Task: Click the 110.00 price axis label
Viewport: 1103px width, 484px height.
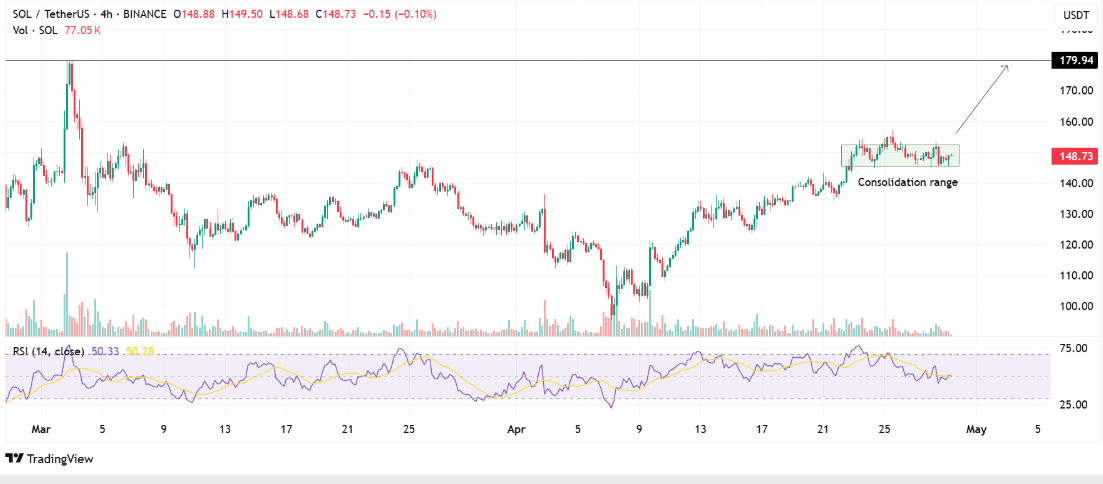Action: pos(1077,275)
